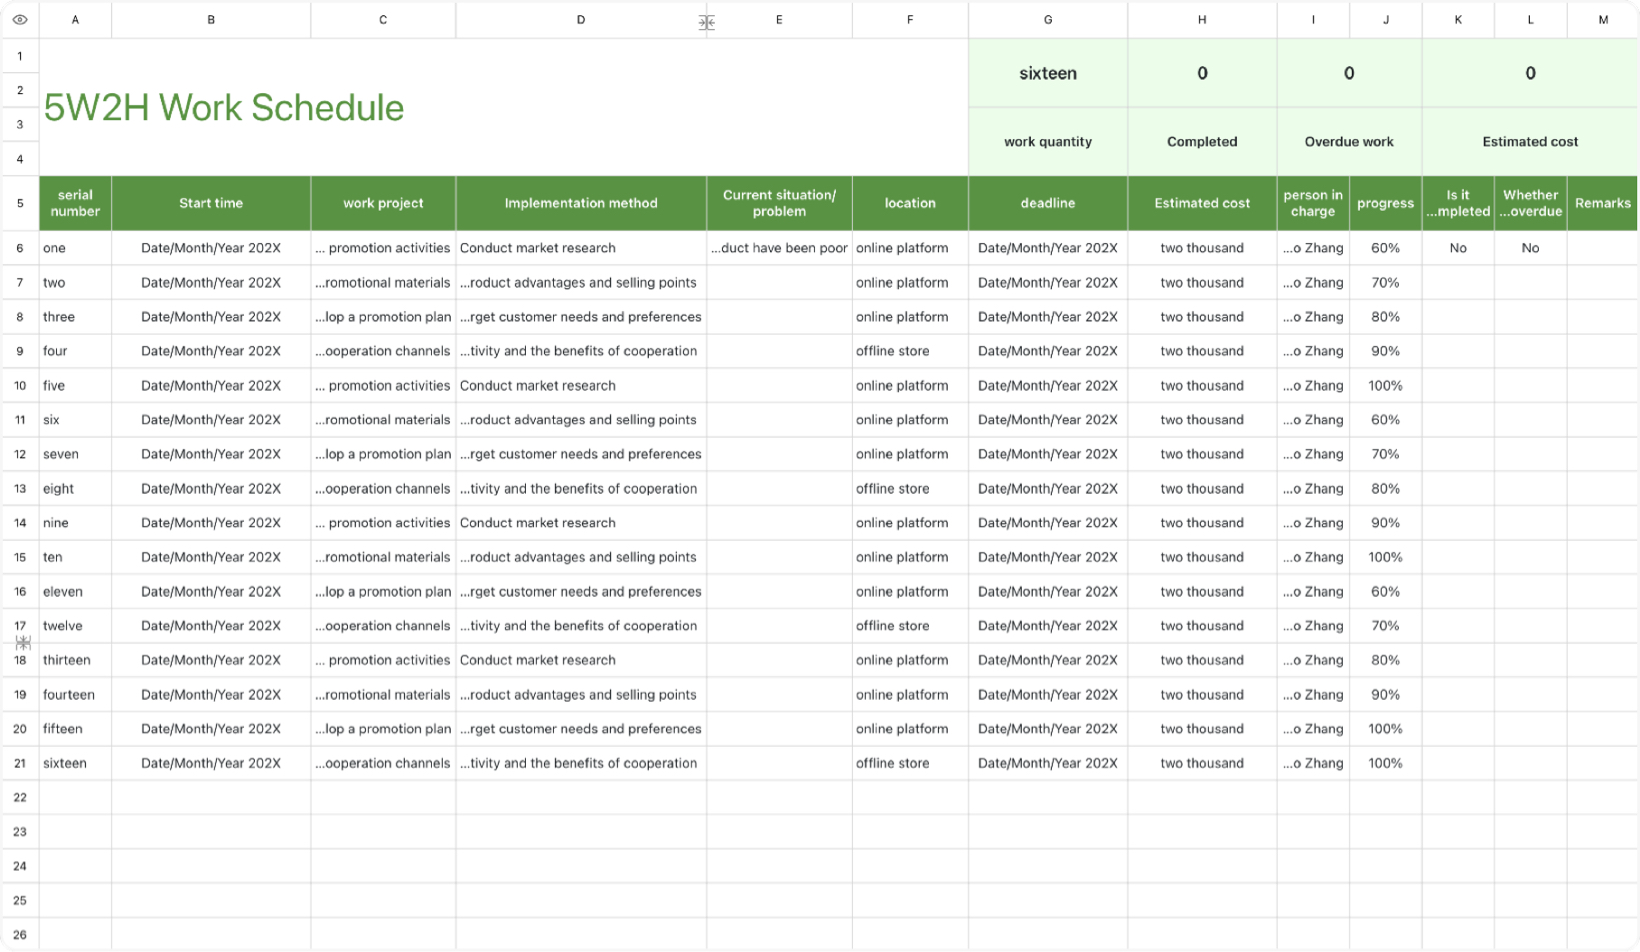Click the 'thirteen' serial number cell
The image size is (1640, 952).
click(75, 660)
